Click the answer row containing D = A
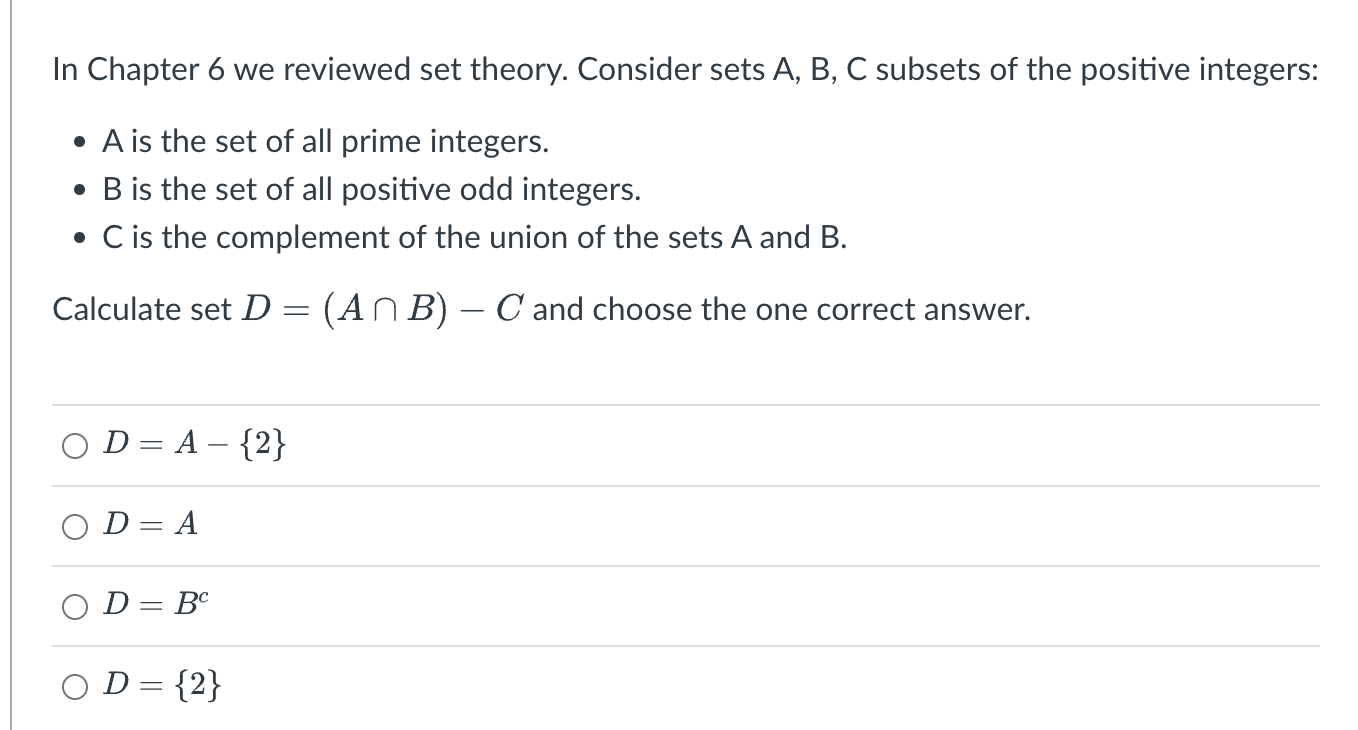The height and width of the screenshot is (730, 1358). point(600,525)
